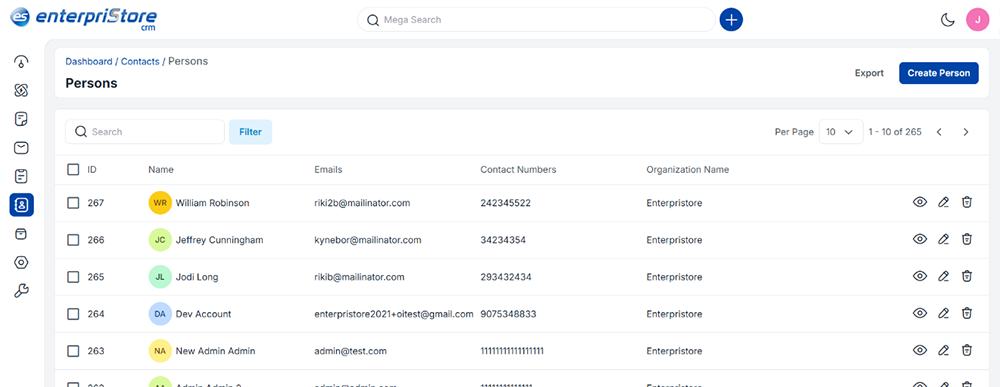Open the quotes note icon in sidebar
This screenshot has height=387, width=1000.
21,119
